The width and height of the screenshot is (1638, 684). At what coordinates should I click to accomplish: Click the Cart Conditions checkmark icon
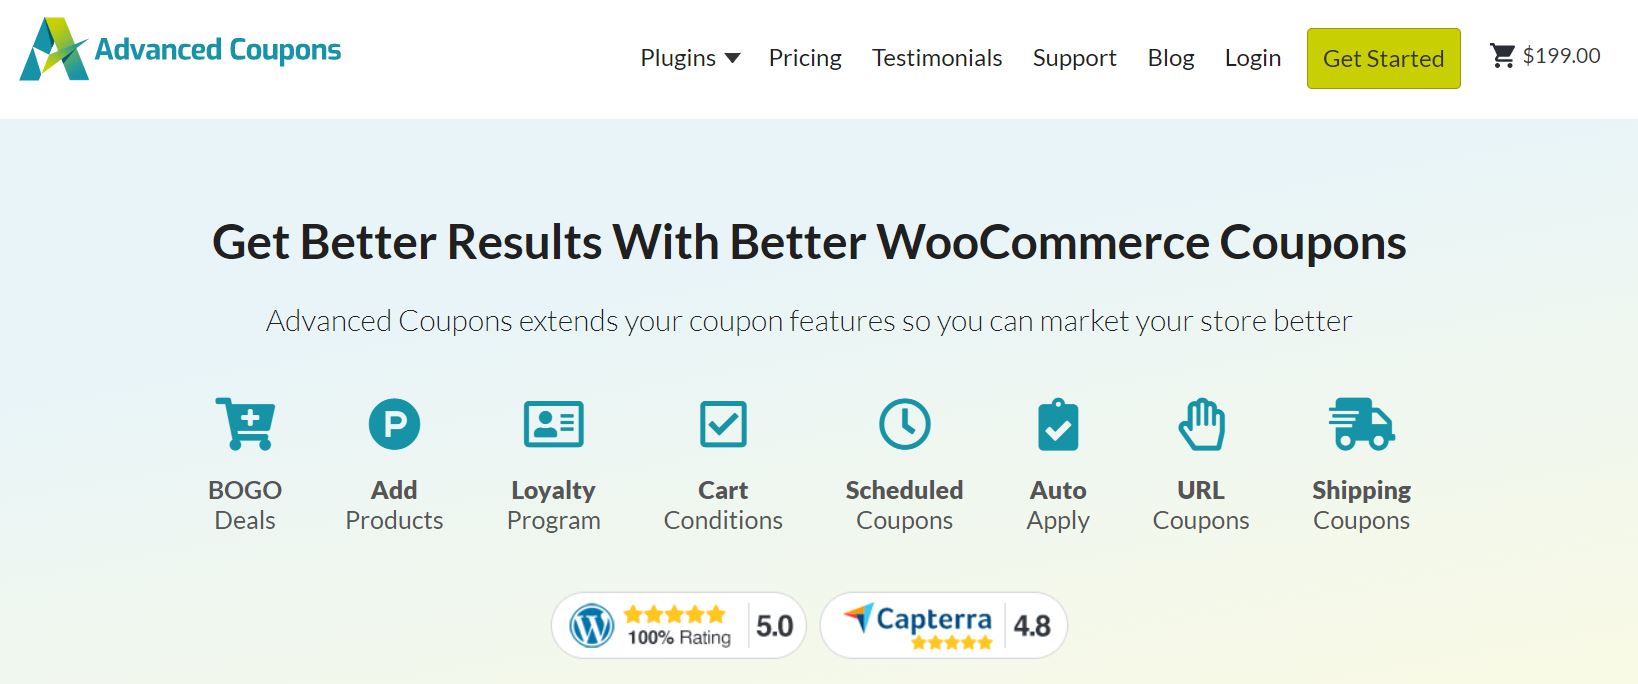[x=723, y=424]
